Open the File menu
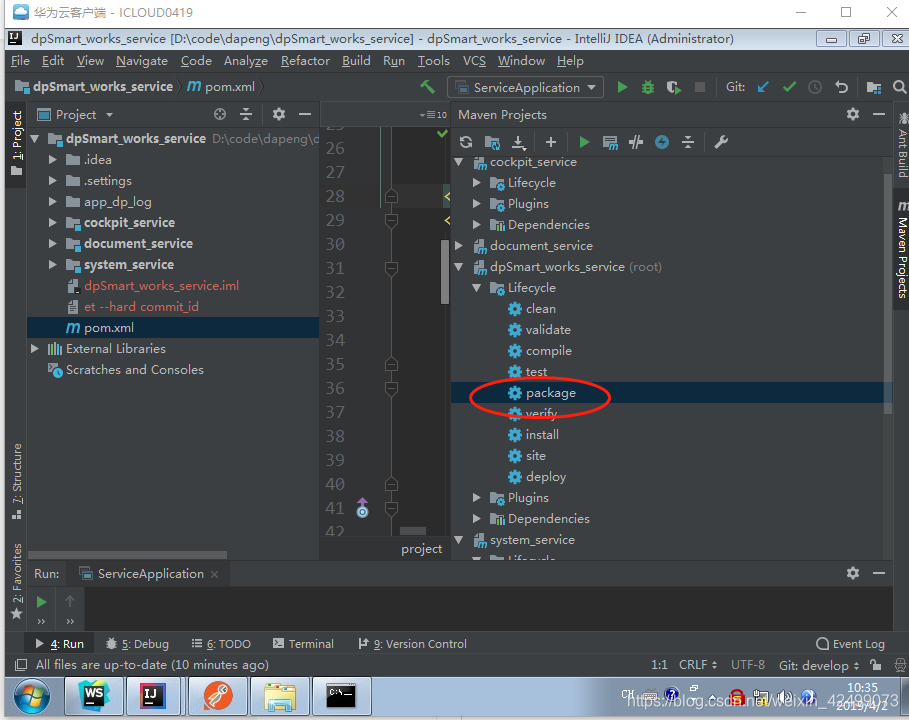The height and width of the screenshot is (720, 909). point(20,61)
